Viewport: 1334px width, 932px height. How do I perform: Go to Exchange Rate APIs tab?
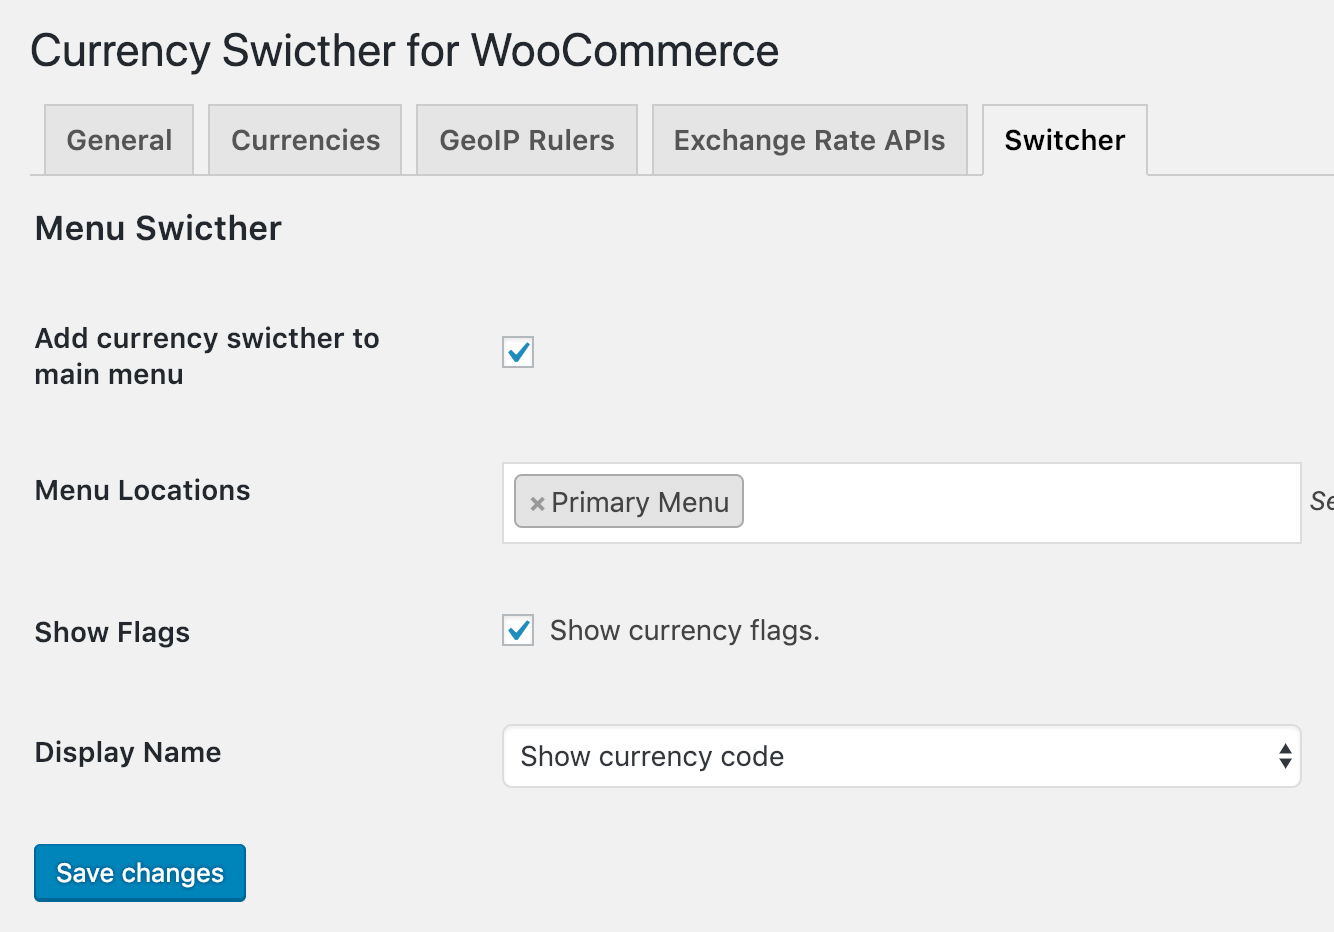tap(810, 140)
